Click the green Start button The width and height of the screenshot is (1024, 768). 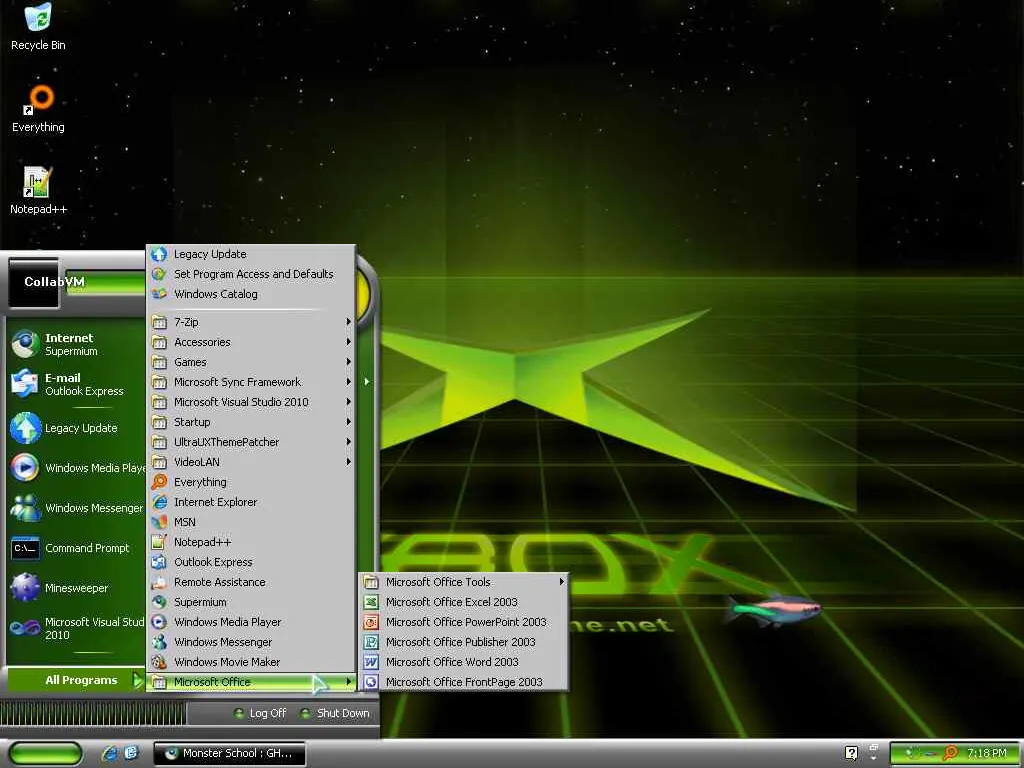coord(46,754)
